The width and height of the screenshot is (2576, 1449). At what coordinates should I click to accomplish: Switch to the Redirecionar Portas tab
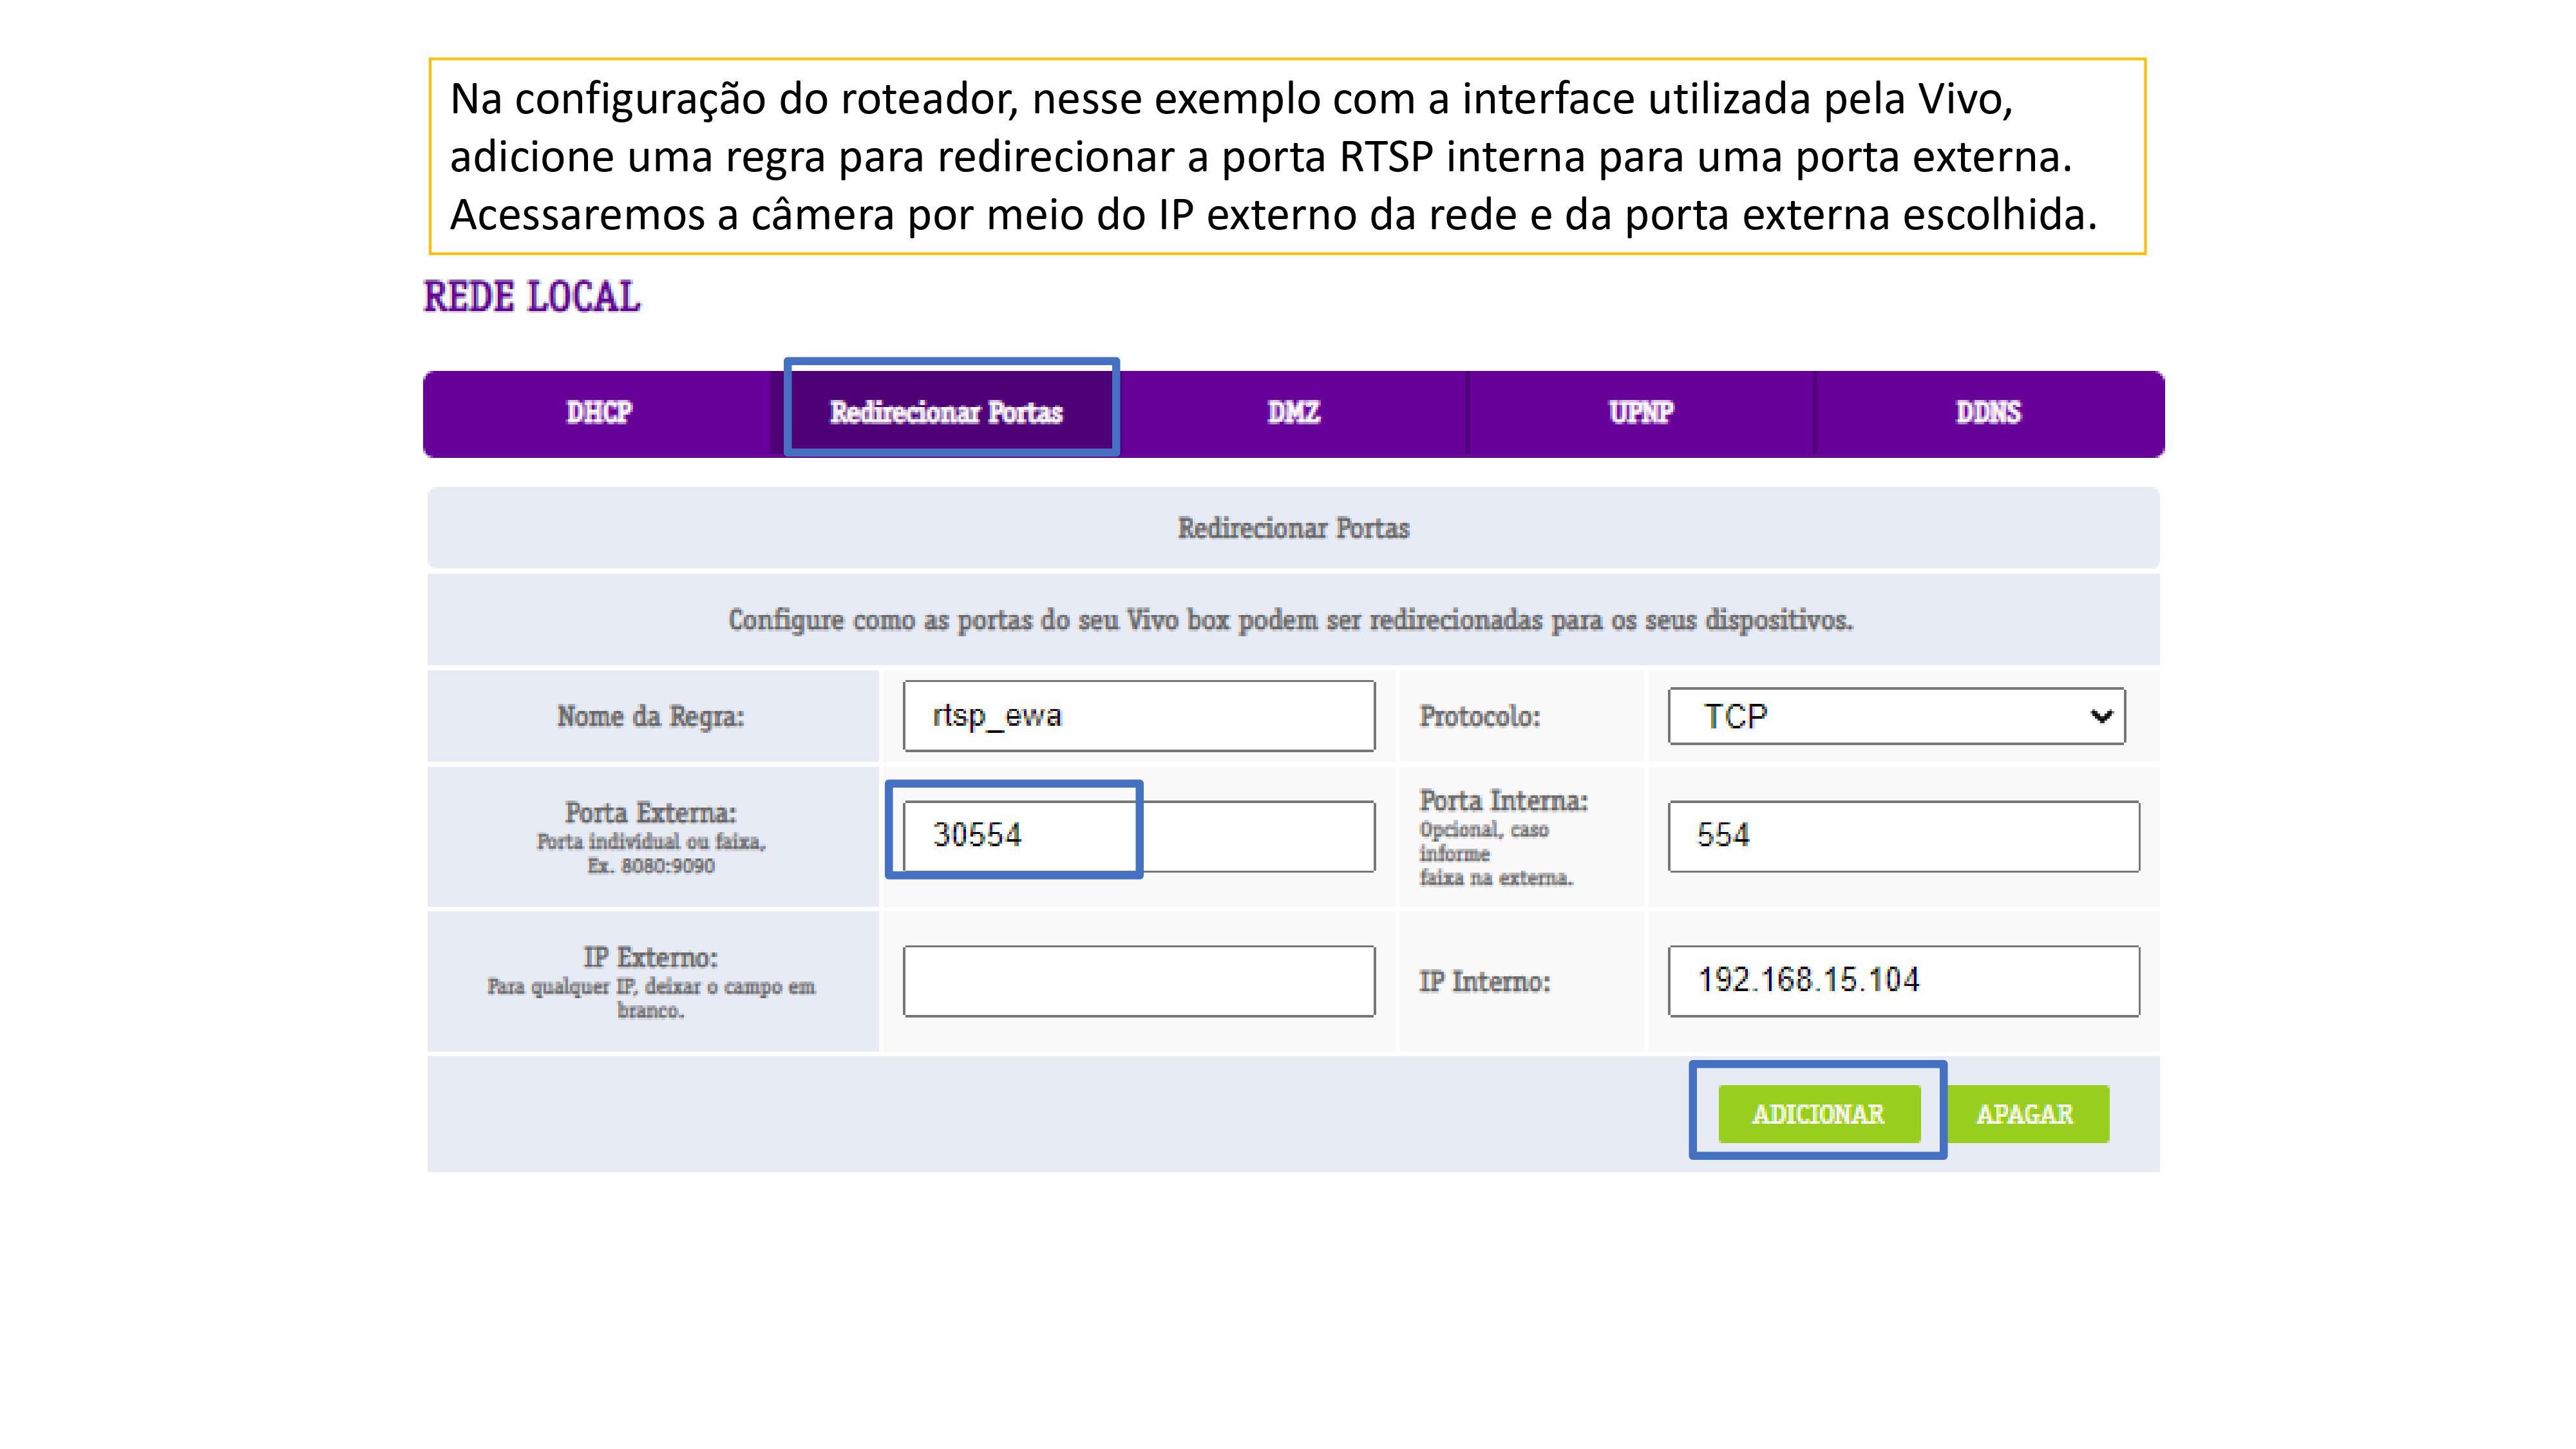[946, 413]
